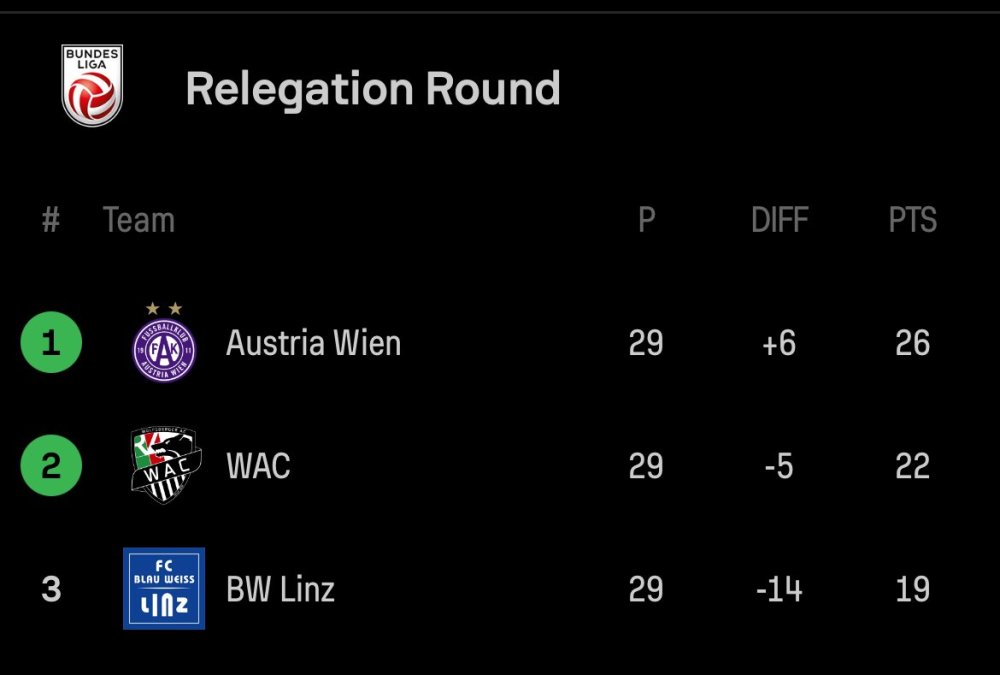Open the Austria Wien team name
The width and height of the screenshot is (1000, 675).
[313, 343]
